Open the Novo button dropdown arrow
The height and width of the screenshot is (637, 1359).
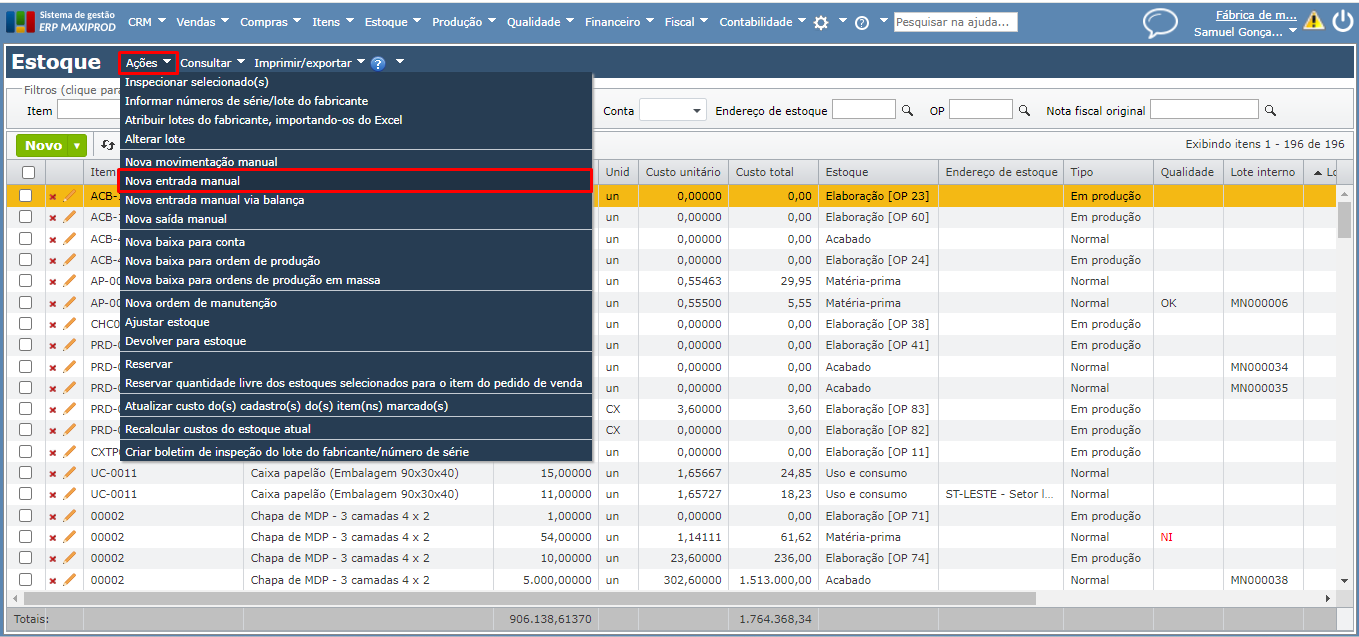tap(77, 146)
